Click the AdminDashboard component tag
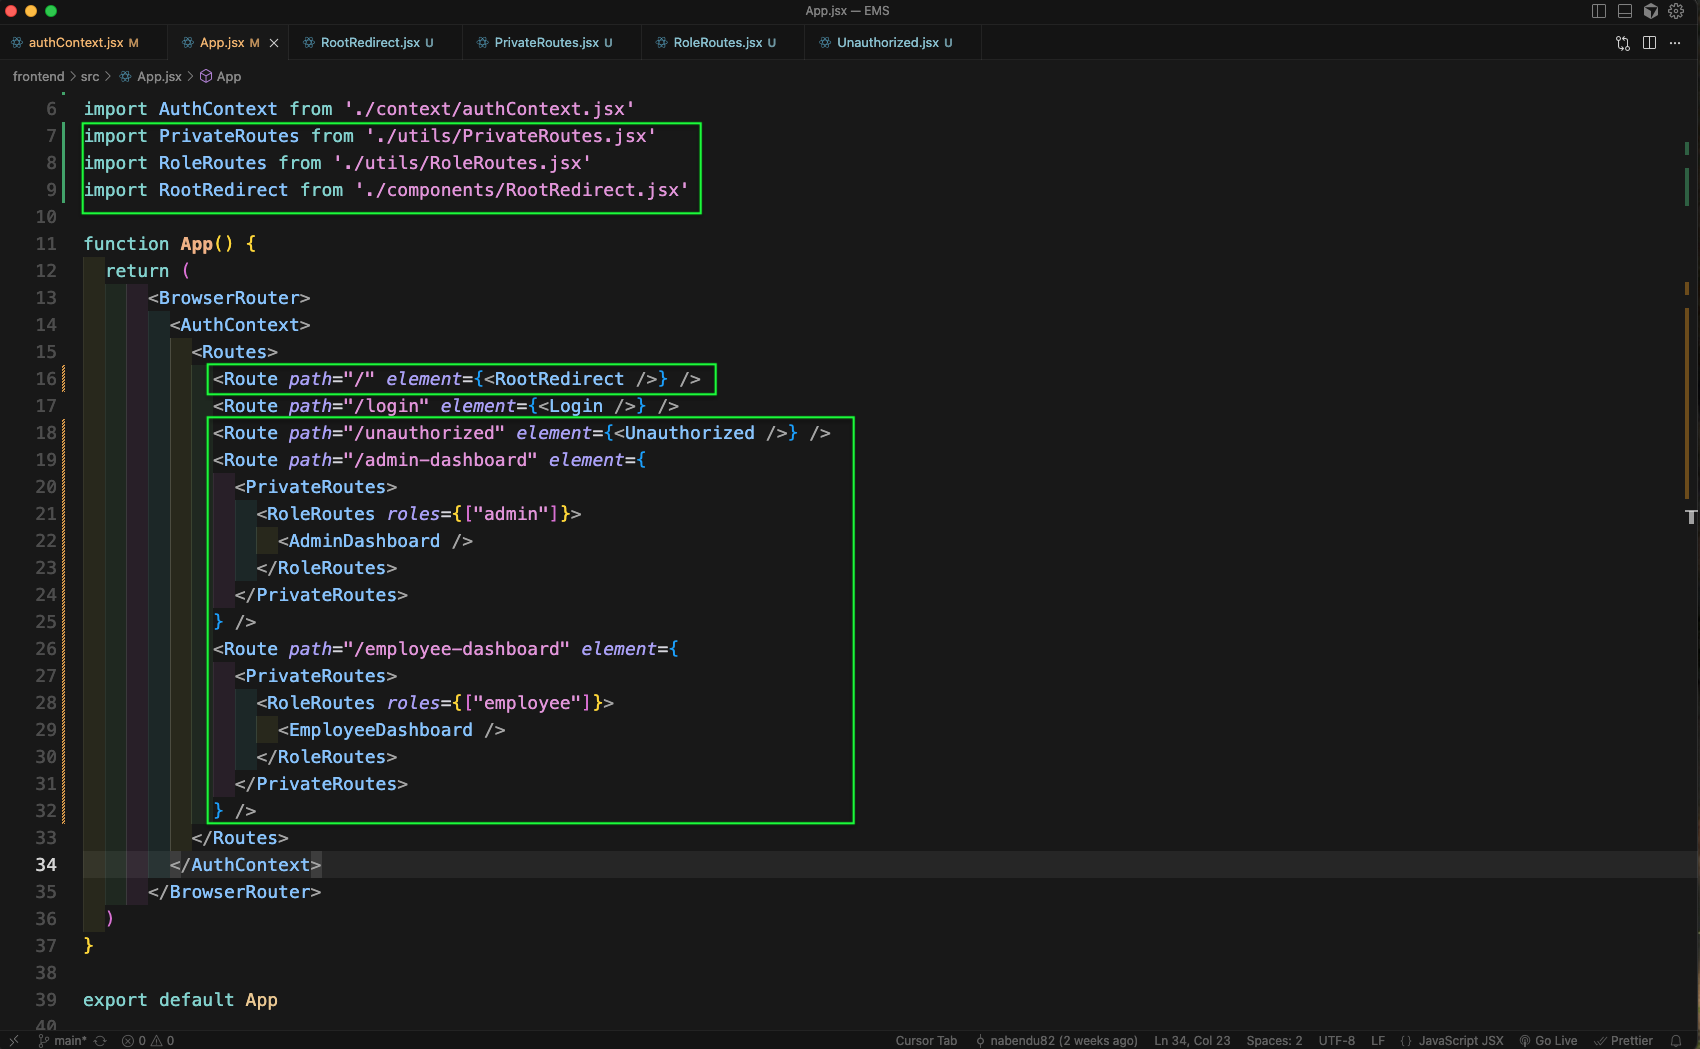This screenshot has height=1049, width=1700. [375, 541]
